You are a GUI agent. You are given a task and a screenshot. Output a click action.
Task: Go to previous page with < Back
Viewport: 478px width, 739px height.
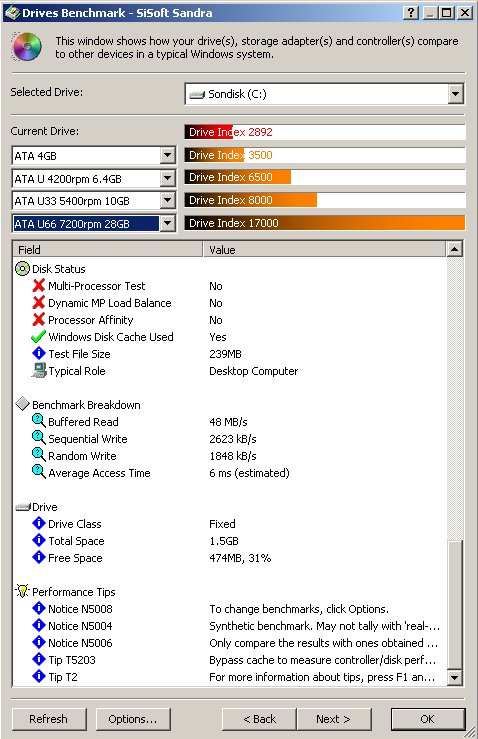tap(259, 719)
